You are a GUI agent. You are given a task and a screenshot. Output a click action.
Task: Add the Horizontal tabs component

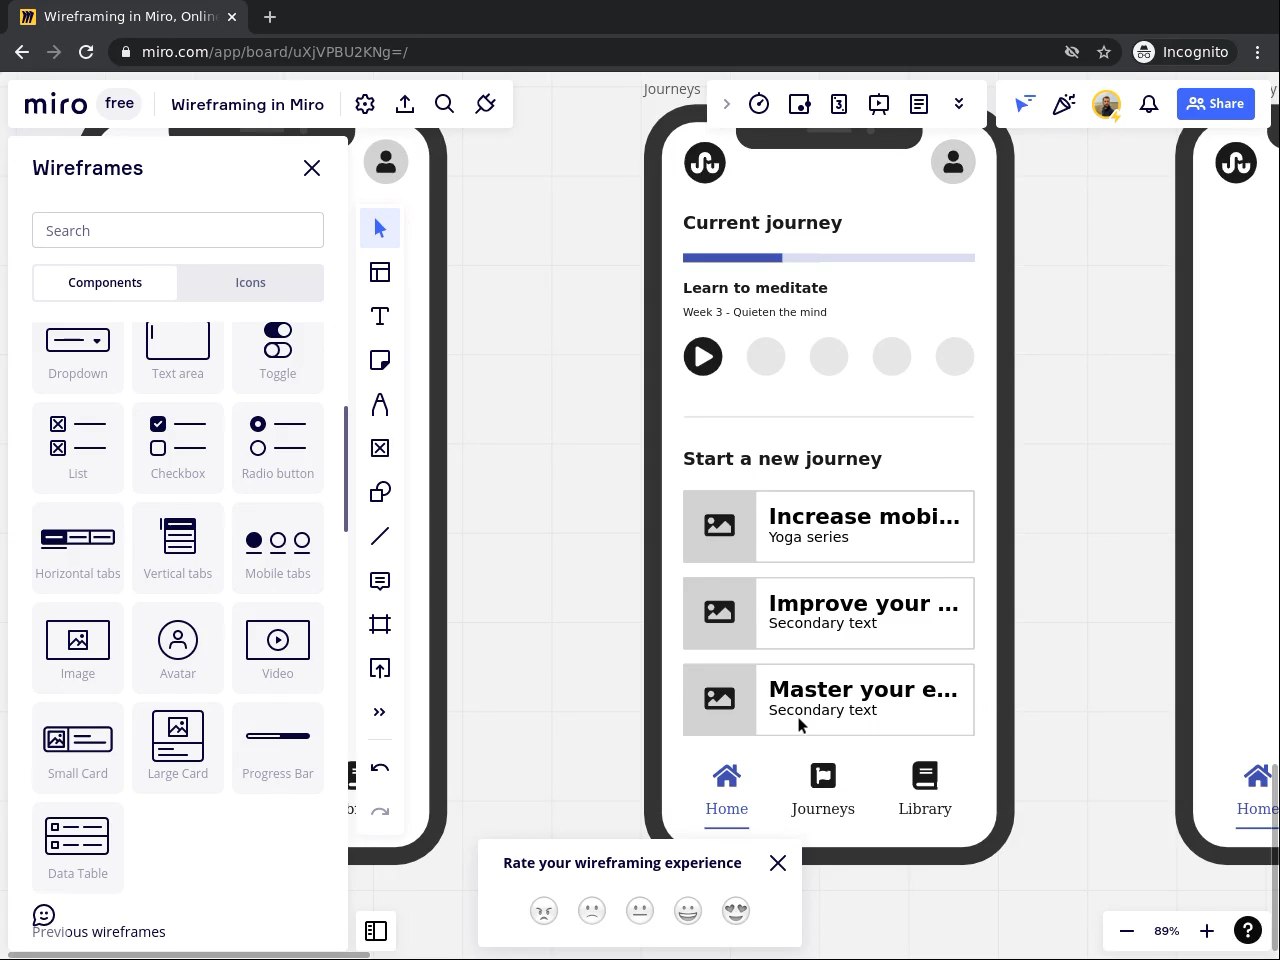click(x=78, y=547)
